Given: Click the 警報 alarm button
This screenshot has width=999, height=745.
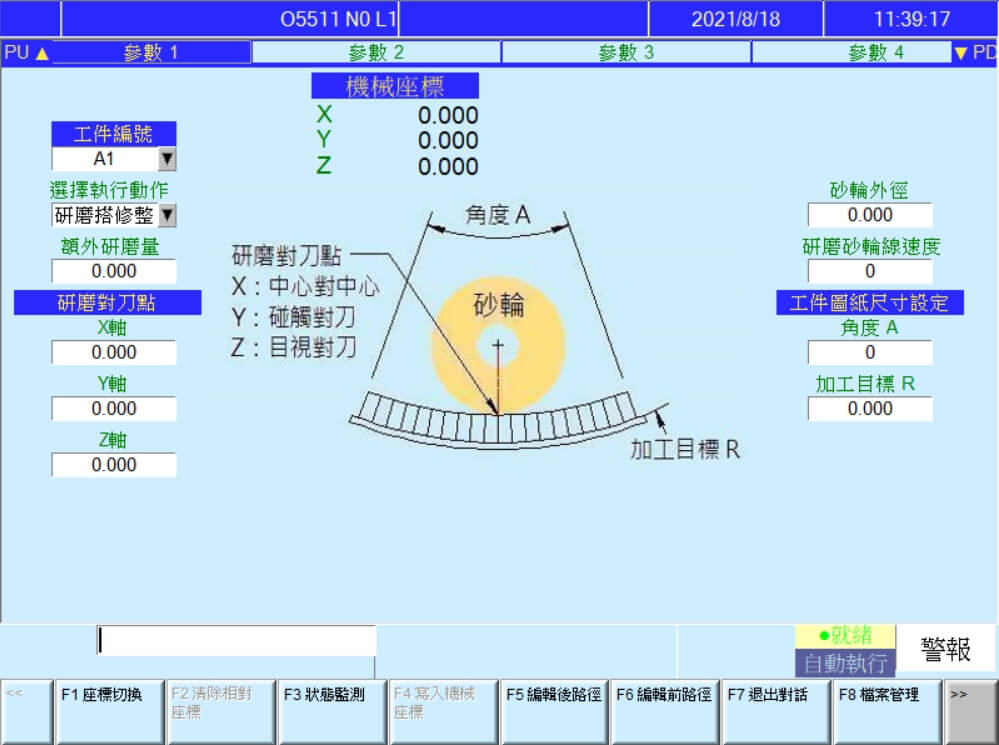Looking at the screenshot, I should pyautogui.click(x=946, y=650).
